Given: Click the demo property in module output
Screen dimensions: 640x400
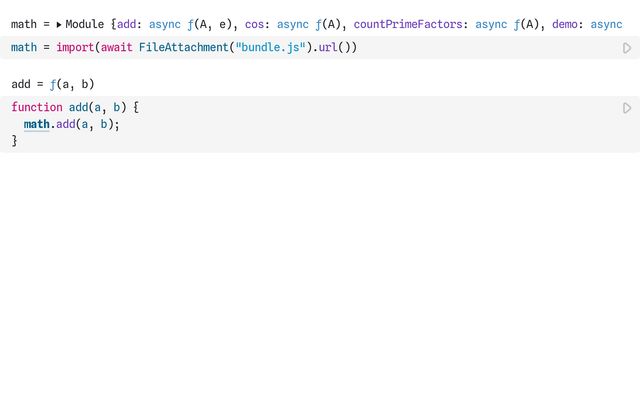Looking at the screenshot, I should tap(569, 24).
